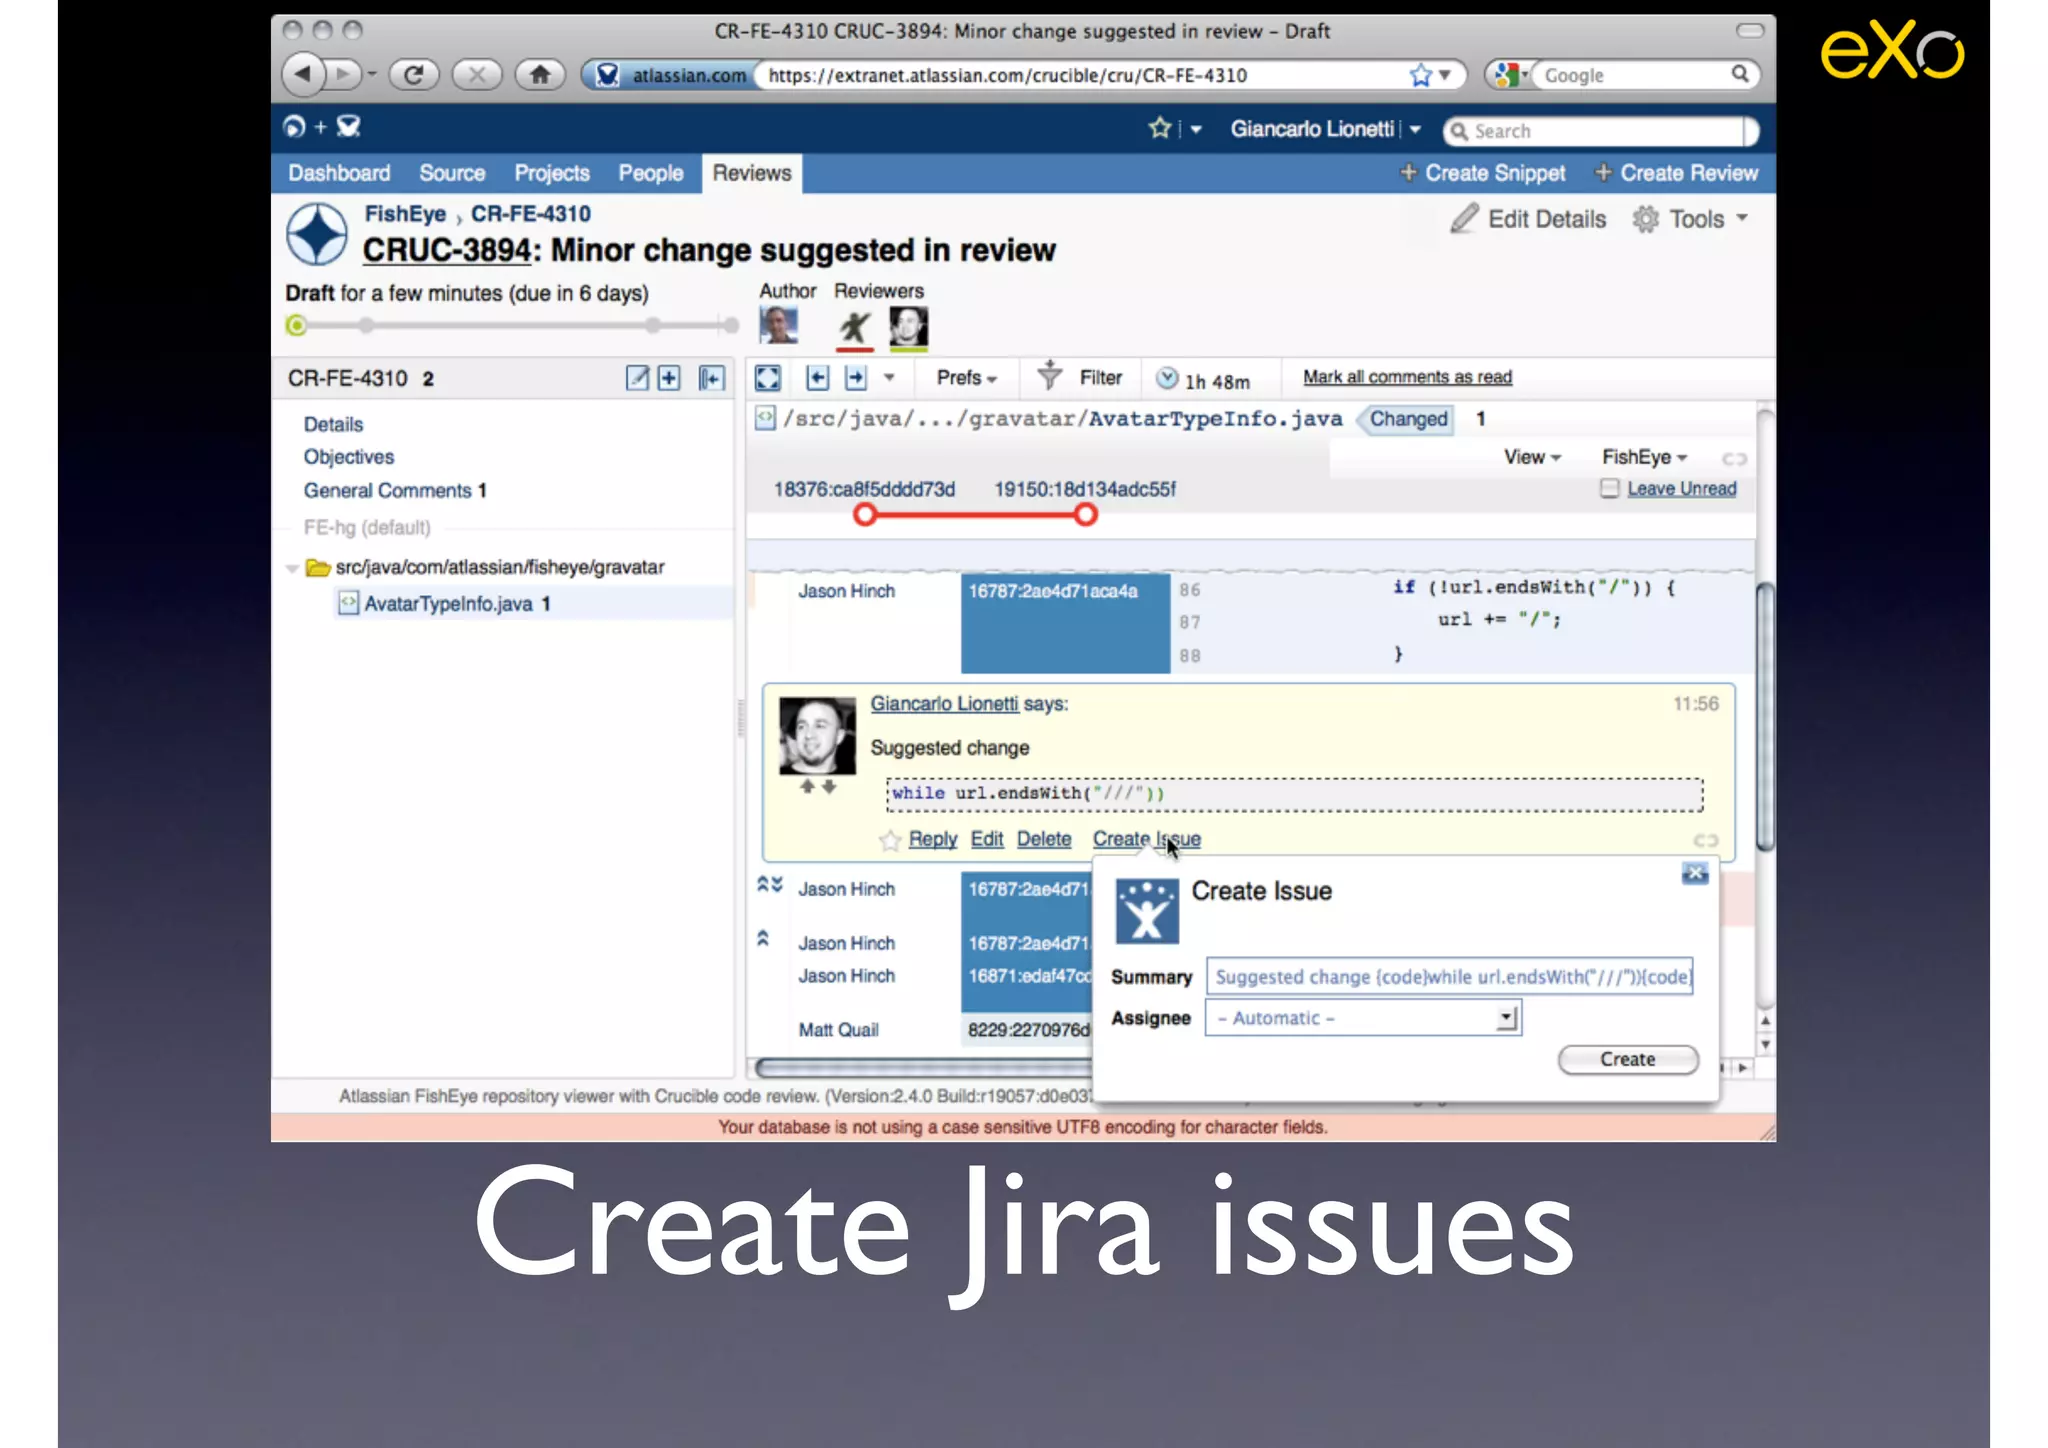Click the Edit Details pencil icon
This screenshot has height=1448, width=2048.
pyautogui.click(x=1464, y=219)
